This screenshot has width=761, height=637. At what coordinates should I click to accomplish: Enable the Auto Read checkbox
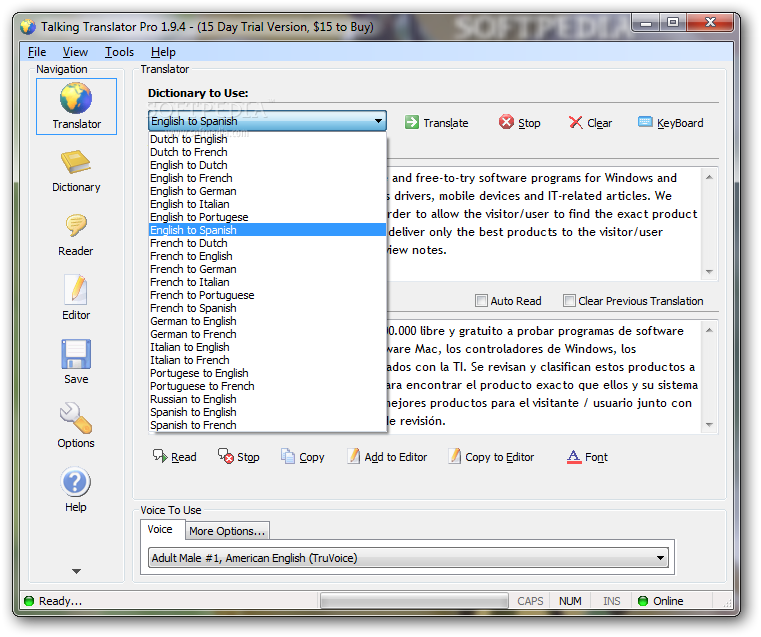(481, 301)
